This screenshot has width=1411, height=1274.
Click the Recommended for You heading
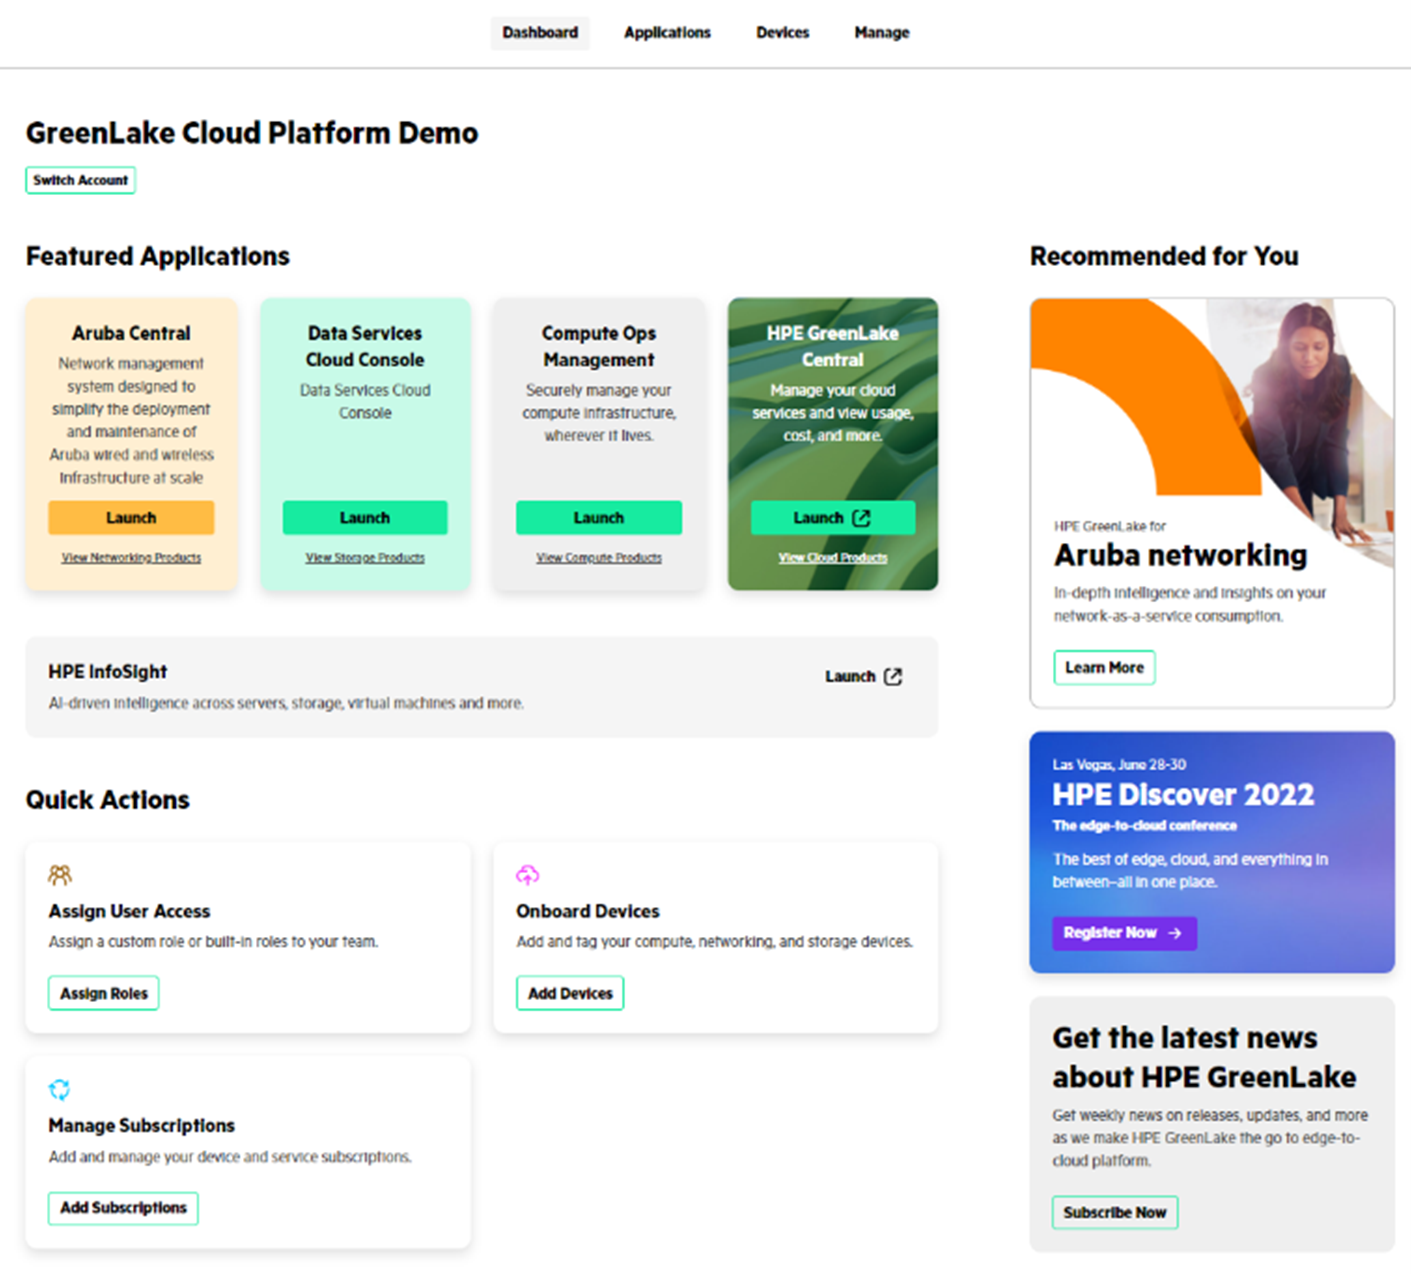[1164, 256]
